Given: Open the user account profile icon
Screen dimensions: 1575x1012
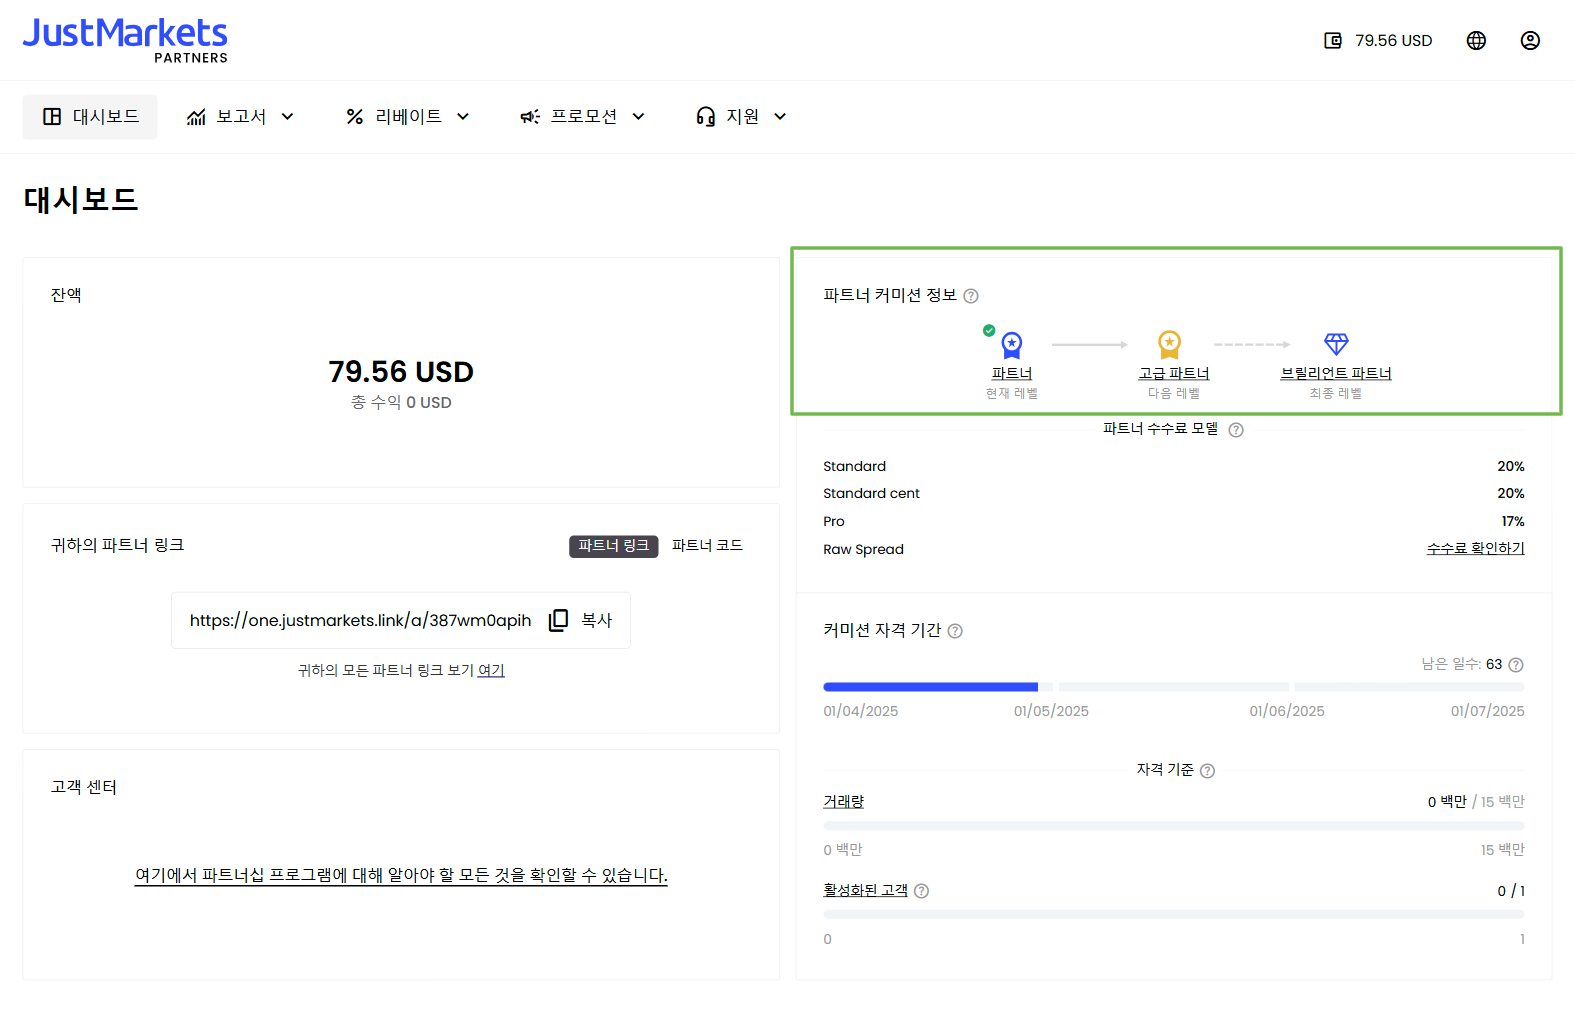Looking at the screenshot, I should coord(1530,41).
